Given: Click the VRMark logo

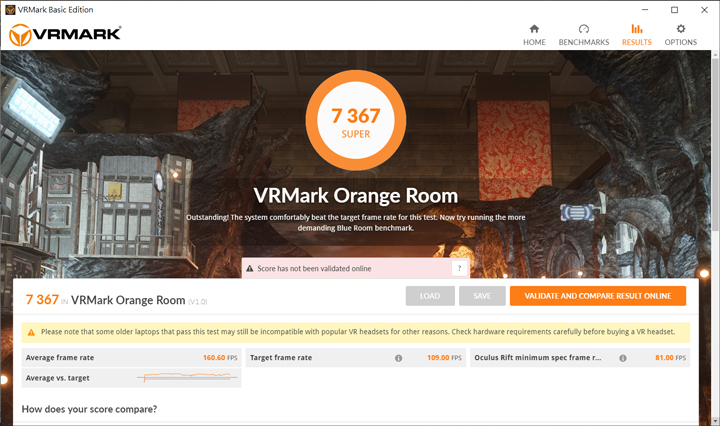Looking at the screenshot, I should click(65, 34).
